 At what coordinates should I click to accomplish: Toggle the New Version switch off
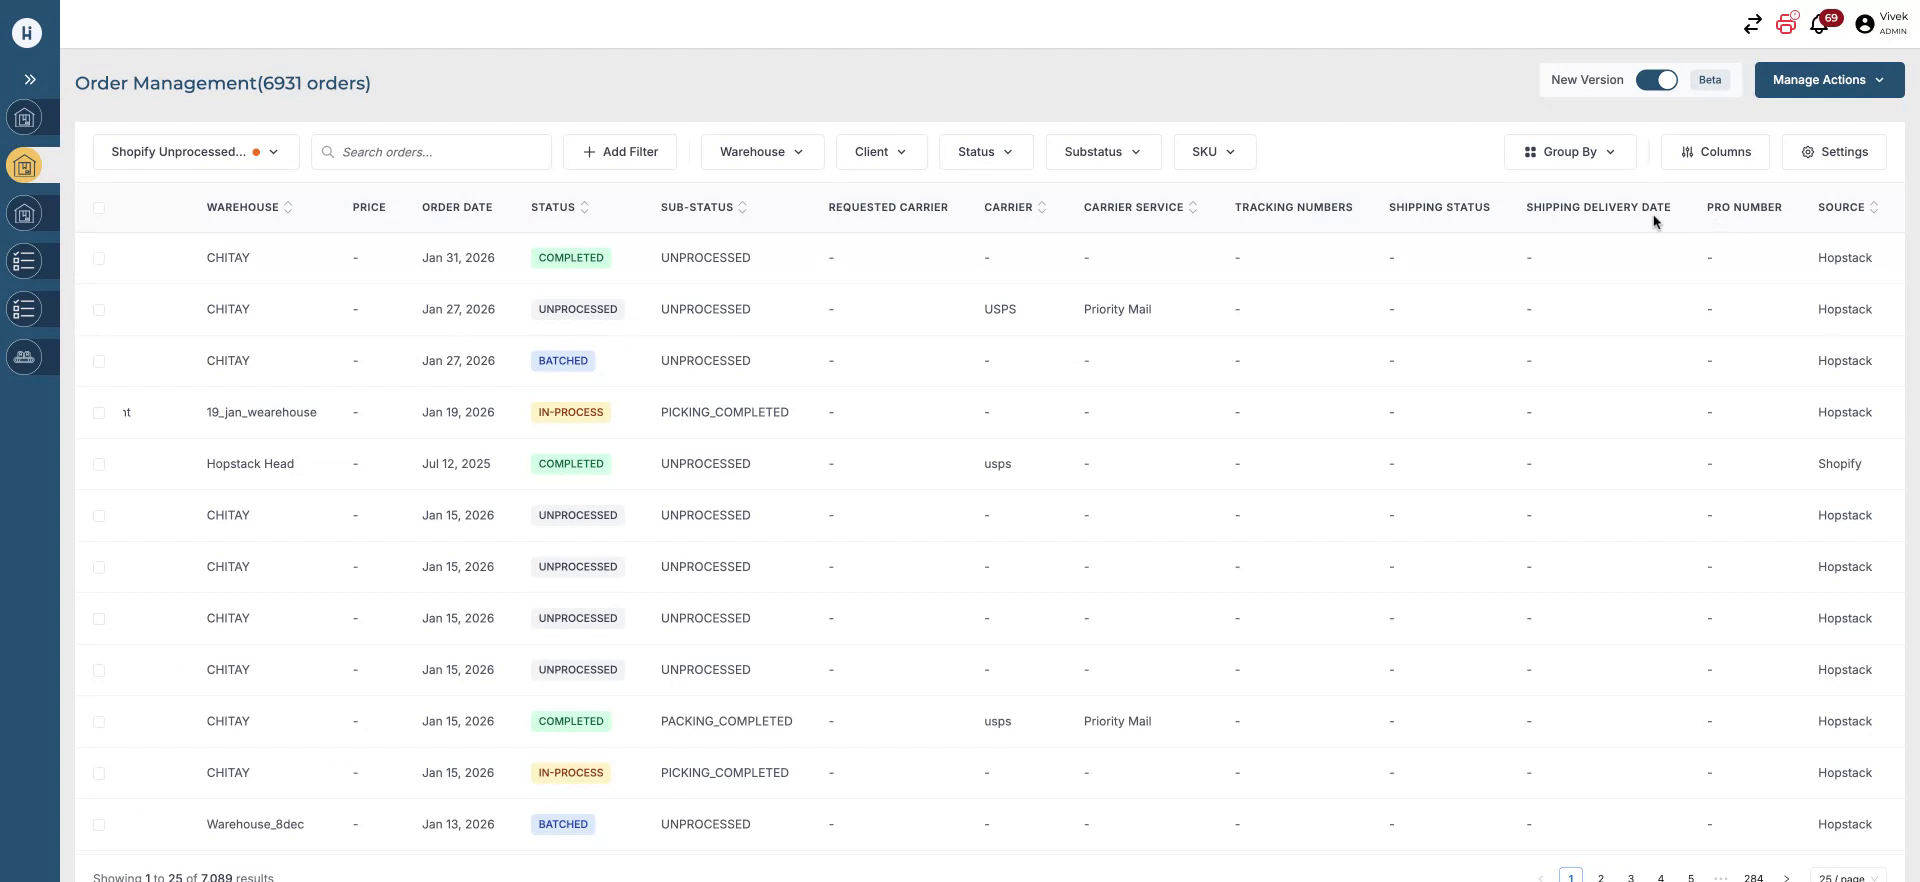1656,80
